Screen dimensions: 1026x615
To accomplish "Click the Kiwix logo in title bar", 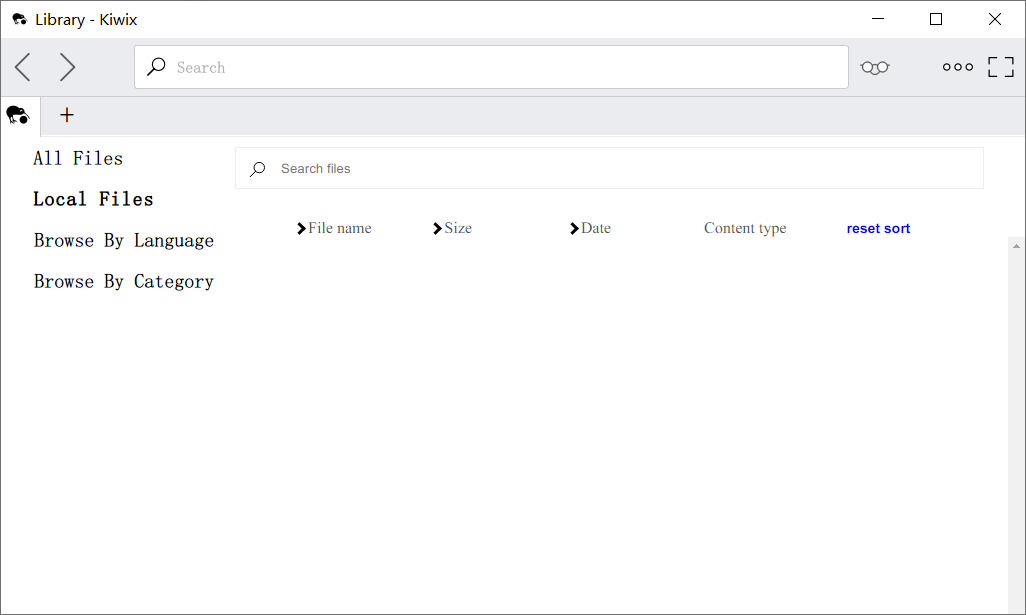I will pos(19,19).
